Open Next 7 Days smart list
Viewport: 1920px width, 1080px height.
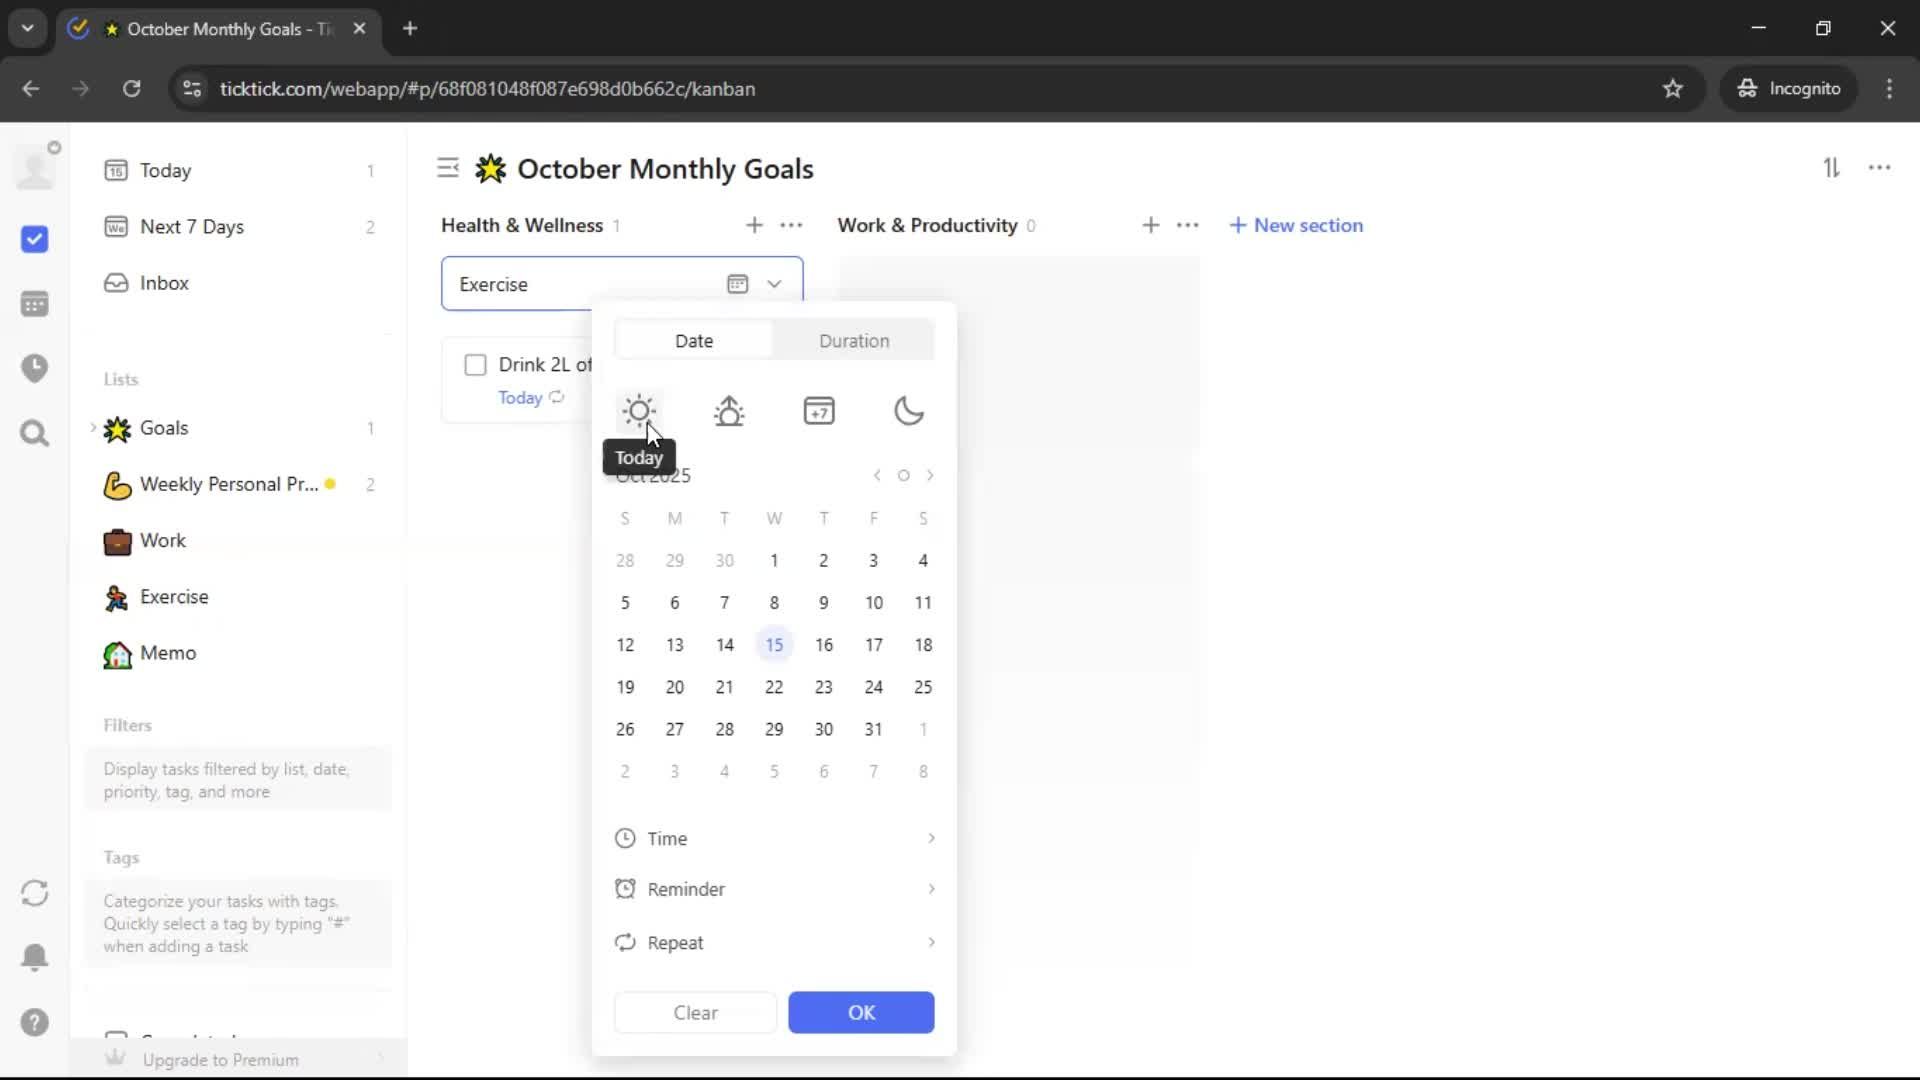(x=192, y=227)
